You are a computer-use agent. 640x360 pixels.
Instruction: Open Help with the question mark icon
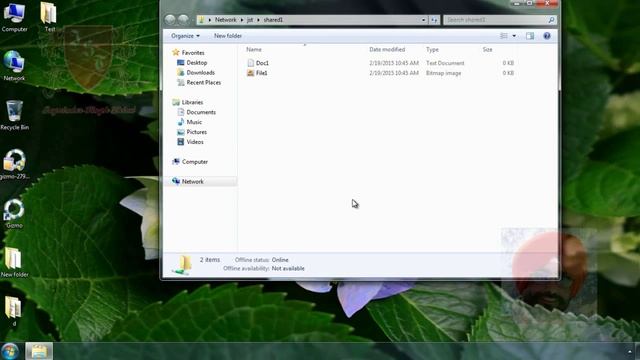tap(547, 36)
